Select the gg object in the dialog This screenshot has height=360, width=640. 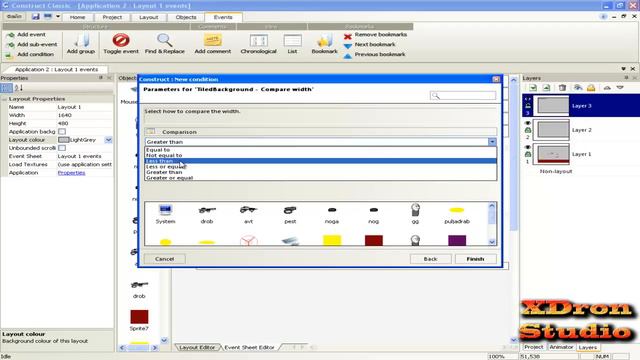click(x=415, y=214)
